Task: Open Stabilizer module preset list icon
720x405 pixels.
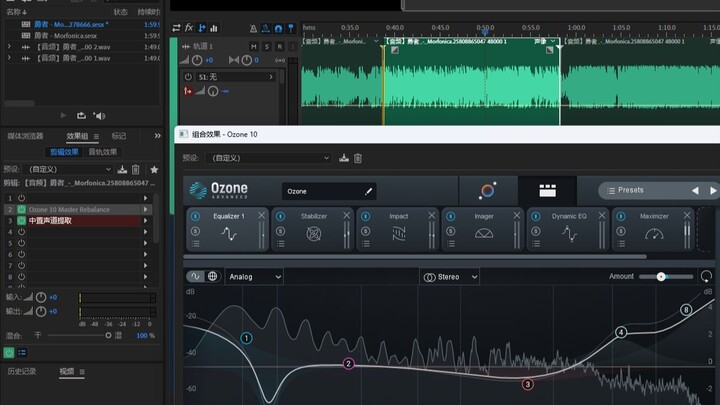Action: (281, 243)
